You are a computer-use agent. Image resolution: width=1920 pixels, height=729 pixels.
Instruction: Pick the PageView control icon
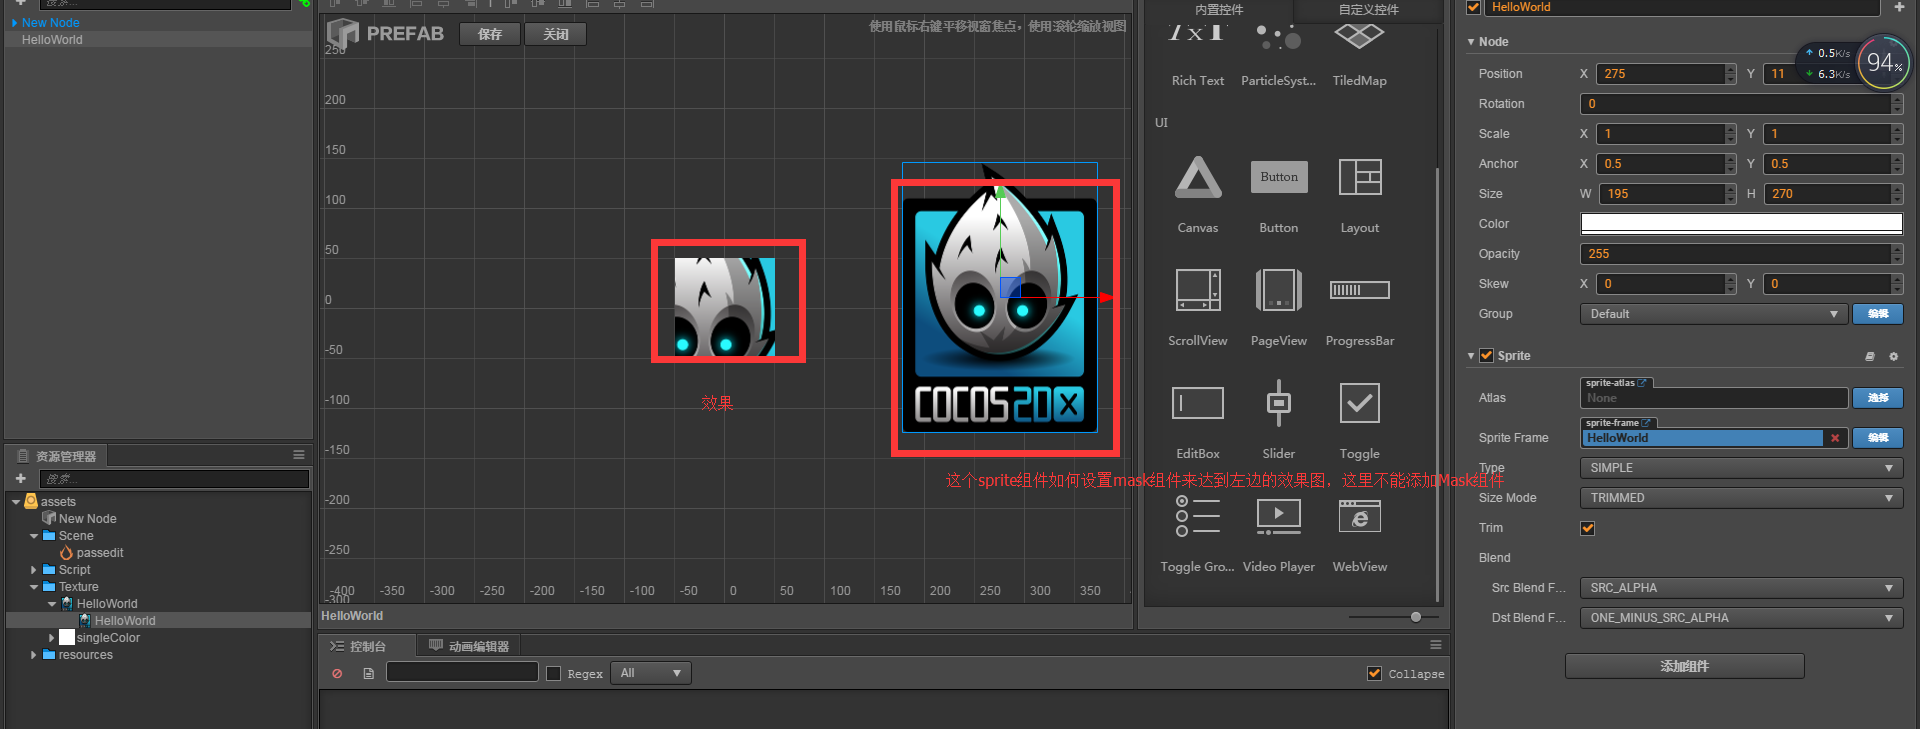pos(1279,290)
